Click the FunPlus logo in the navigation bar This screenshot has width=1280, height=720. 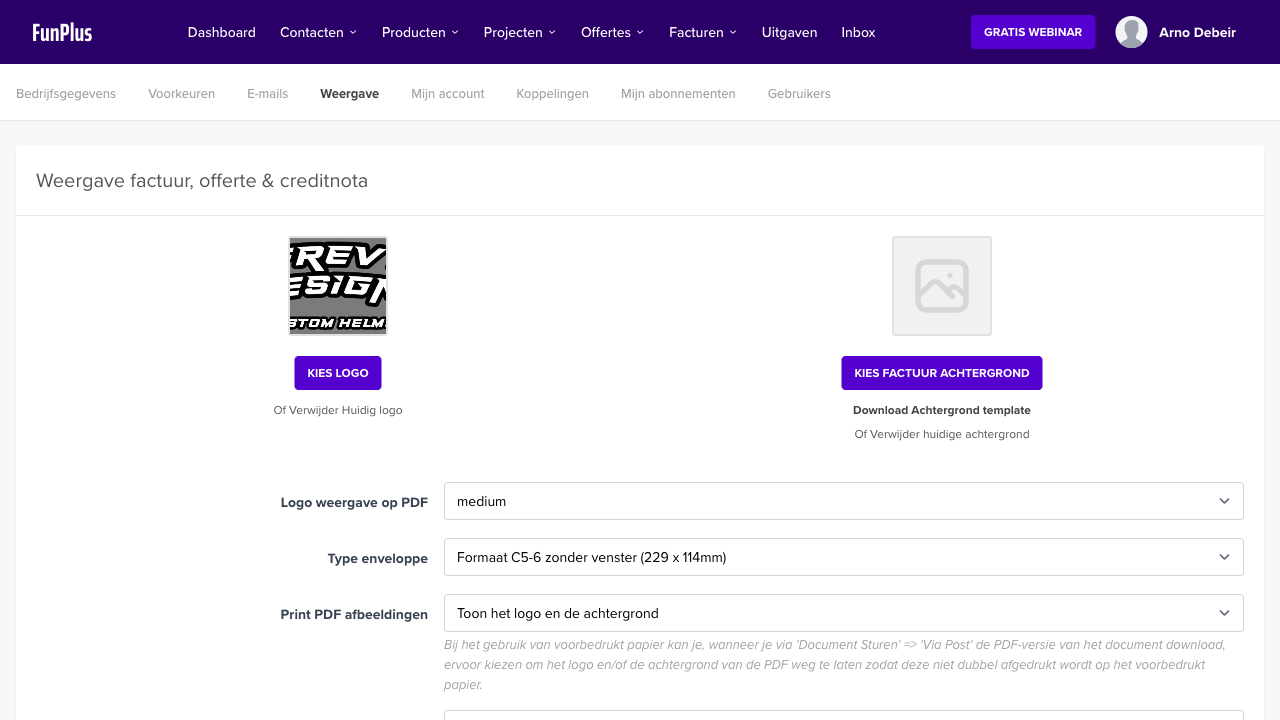click(x=61, y=31)
